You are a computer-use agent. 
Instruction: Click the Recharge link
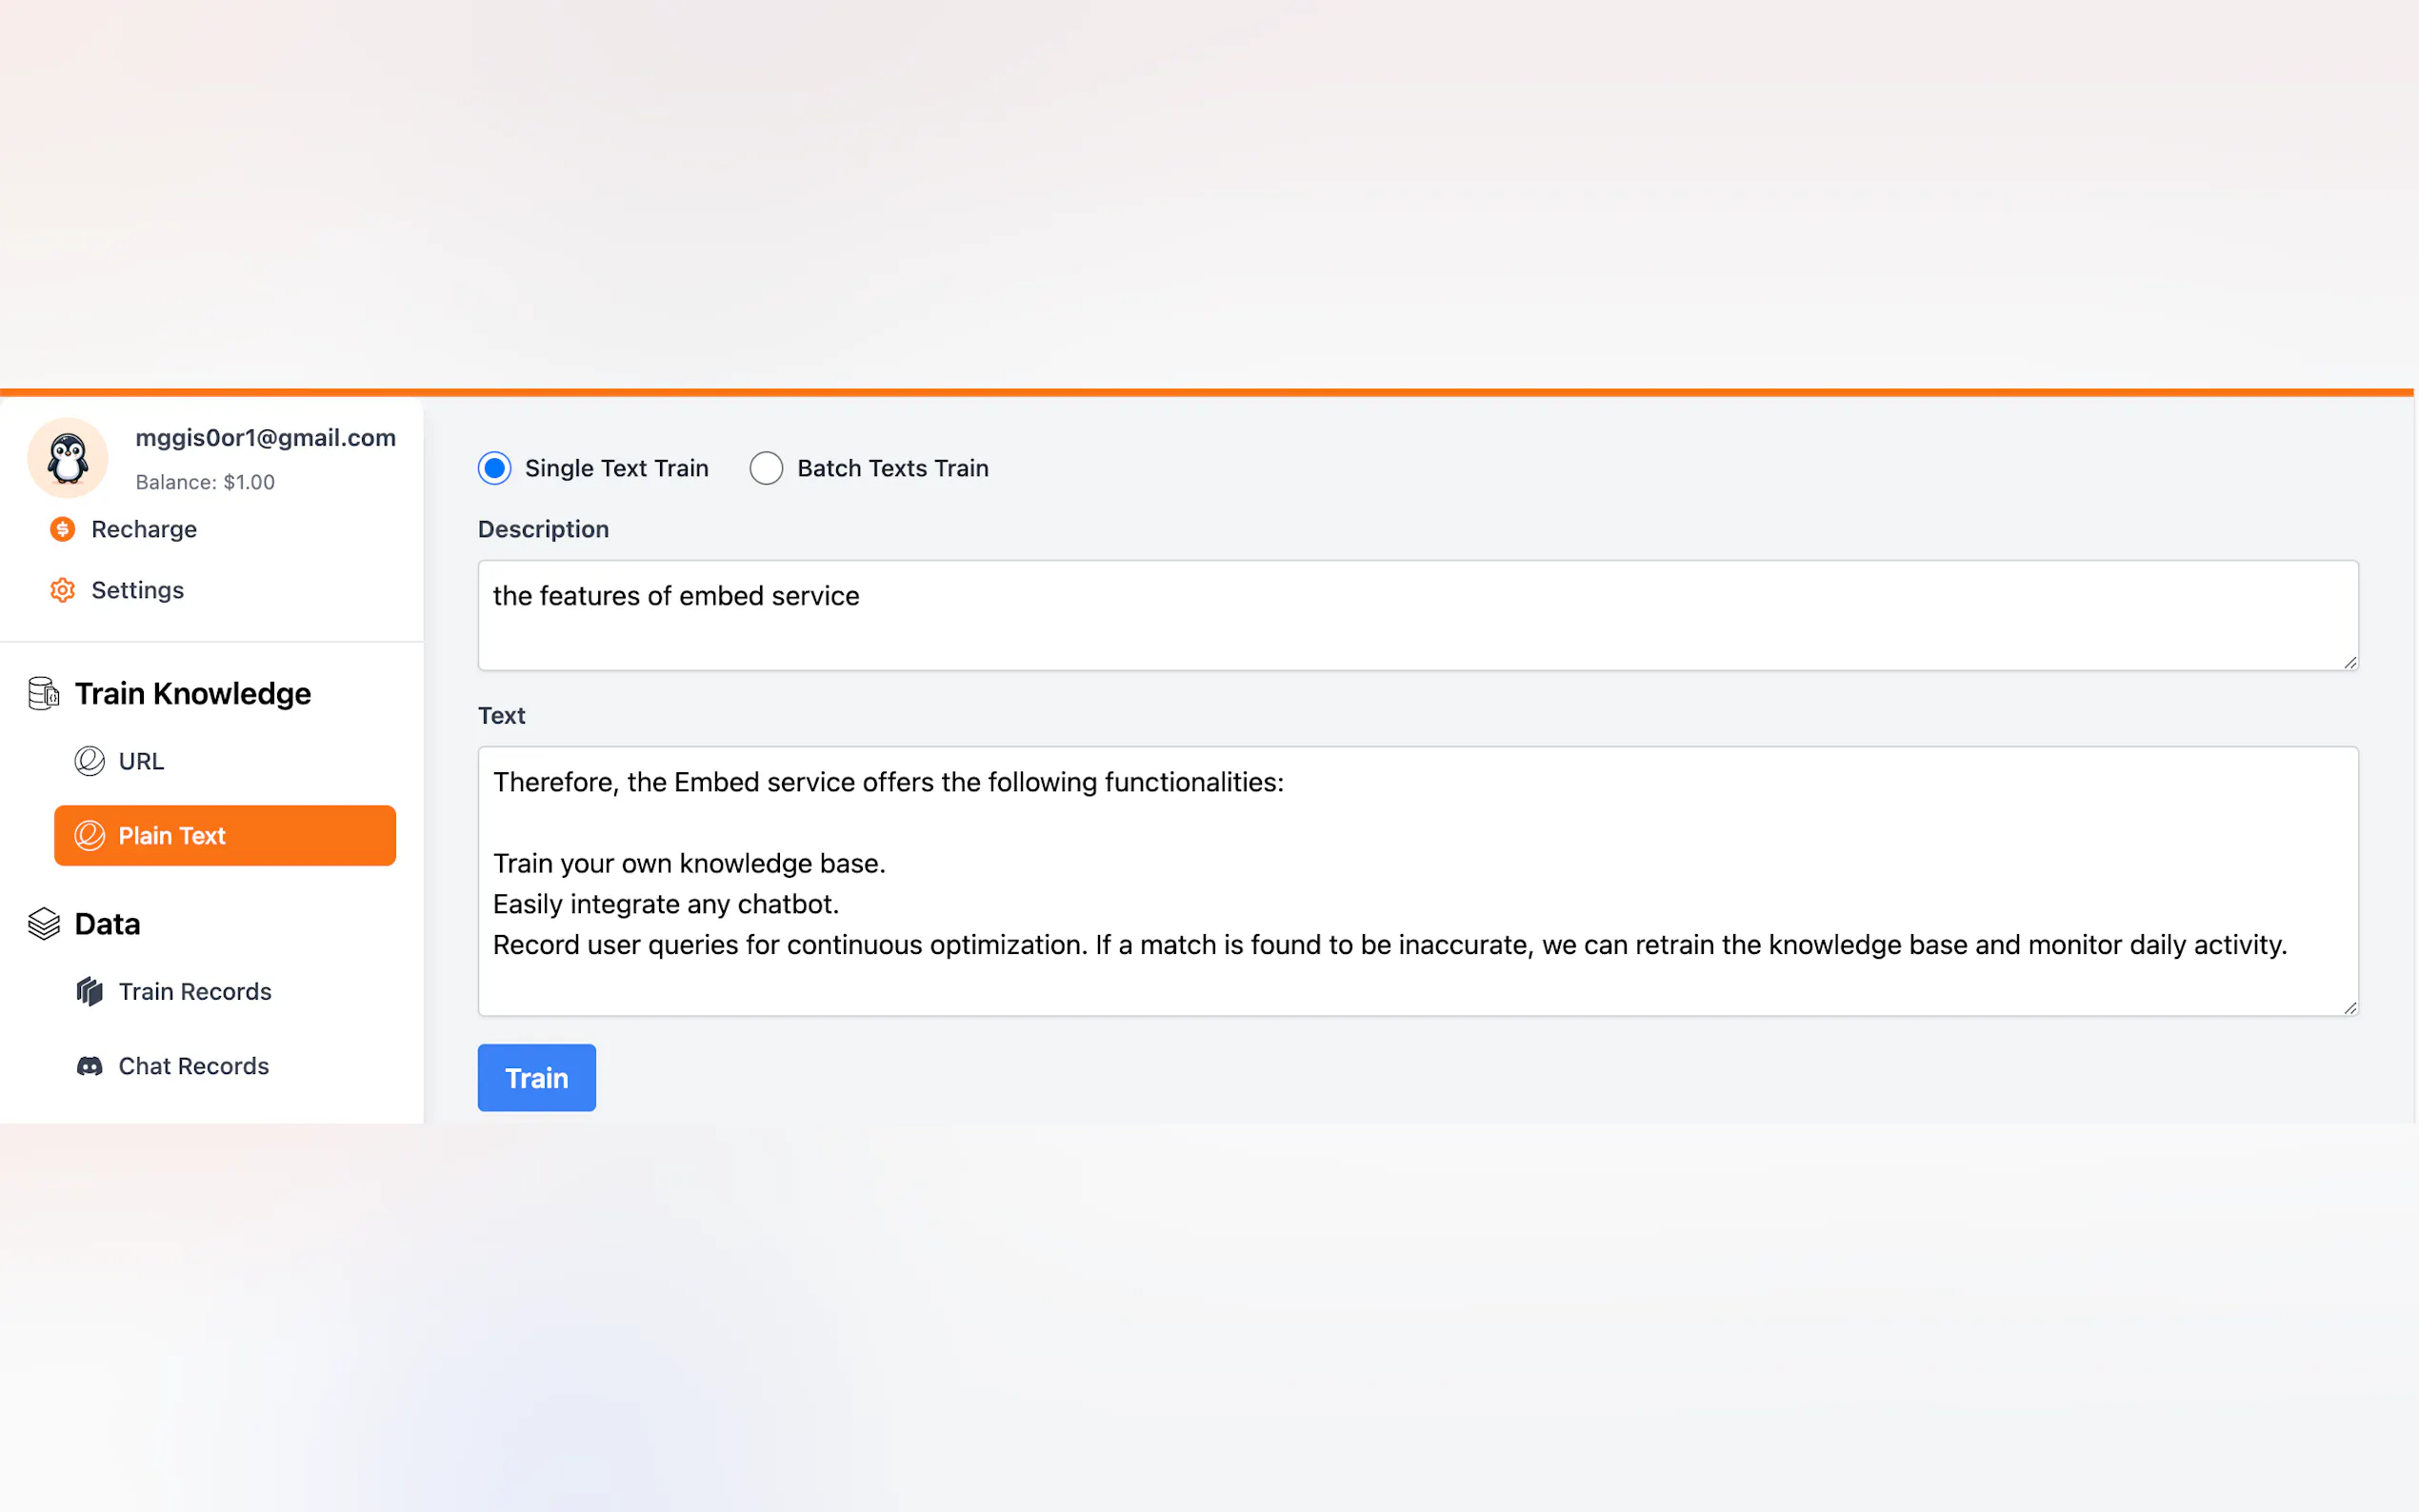point(144,529)
